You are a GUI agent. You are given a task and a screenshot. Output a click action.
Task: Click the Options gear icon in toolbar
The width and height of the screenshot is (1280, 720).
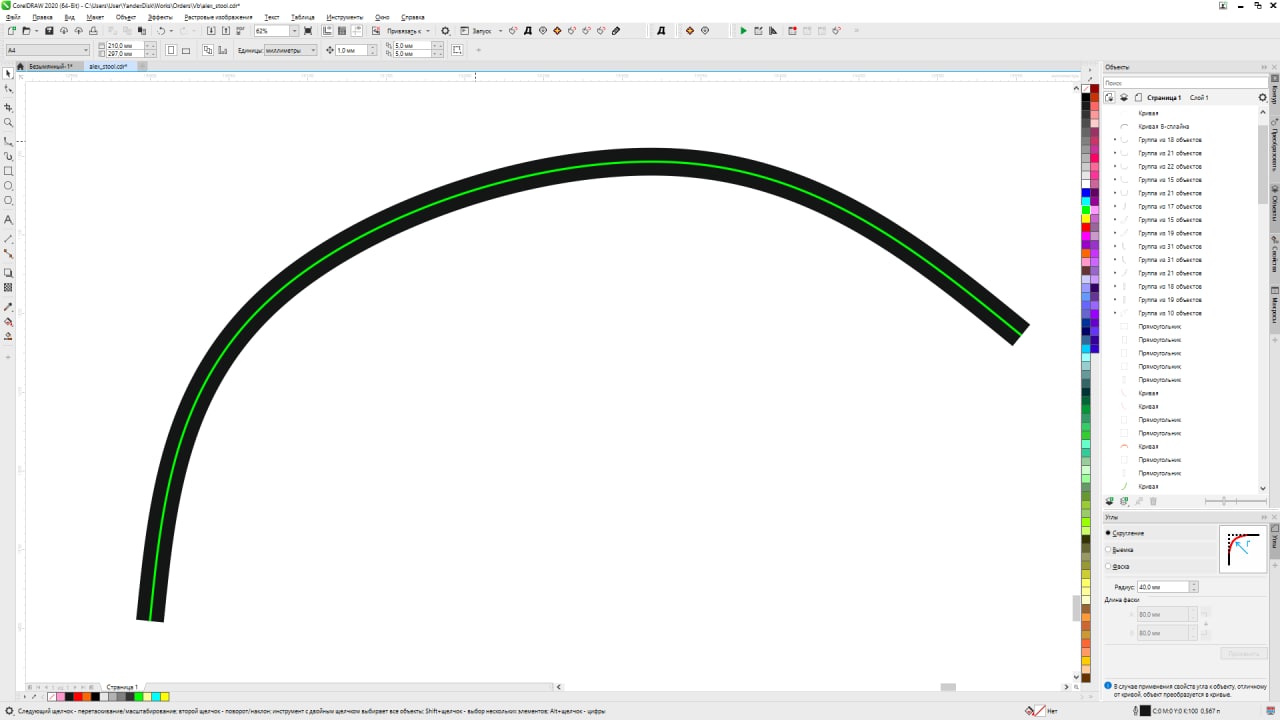[445, 30]
